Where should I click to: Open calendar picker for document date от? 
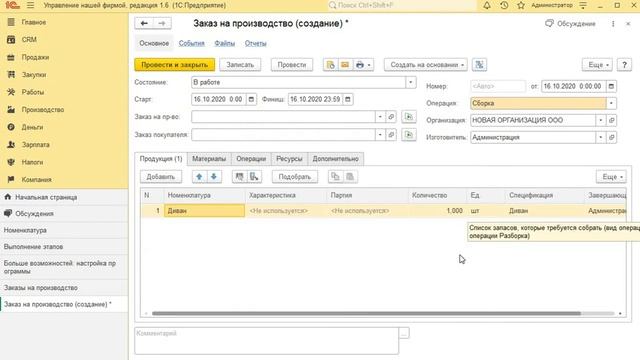[x=611, y=86]
